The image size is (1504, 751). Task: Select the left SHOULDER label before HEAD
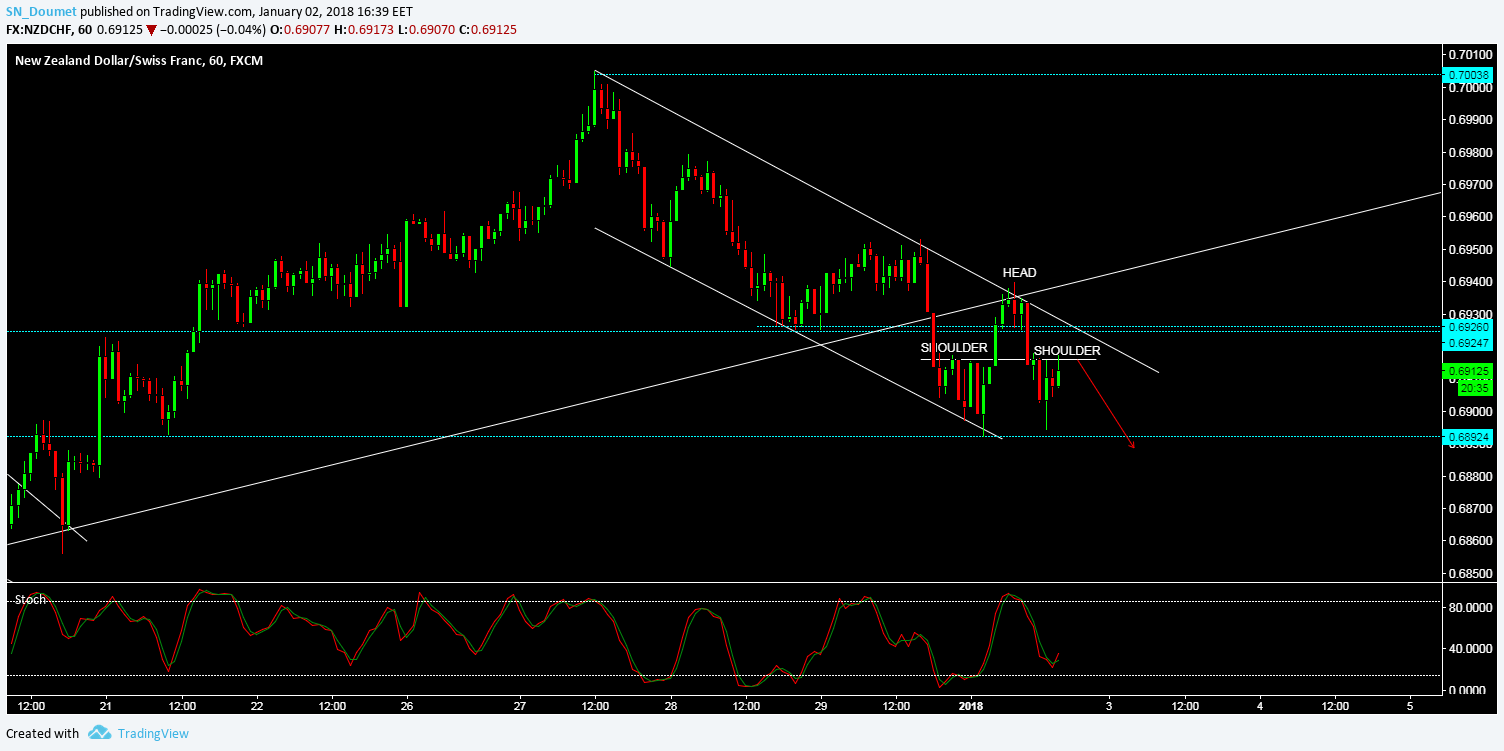click(x=955, y=348)
